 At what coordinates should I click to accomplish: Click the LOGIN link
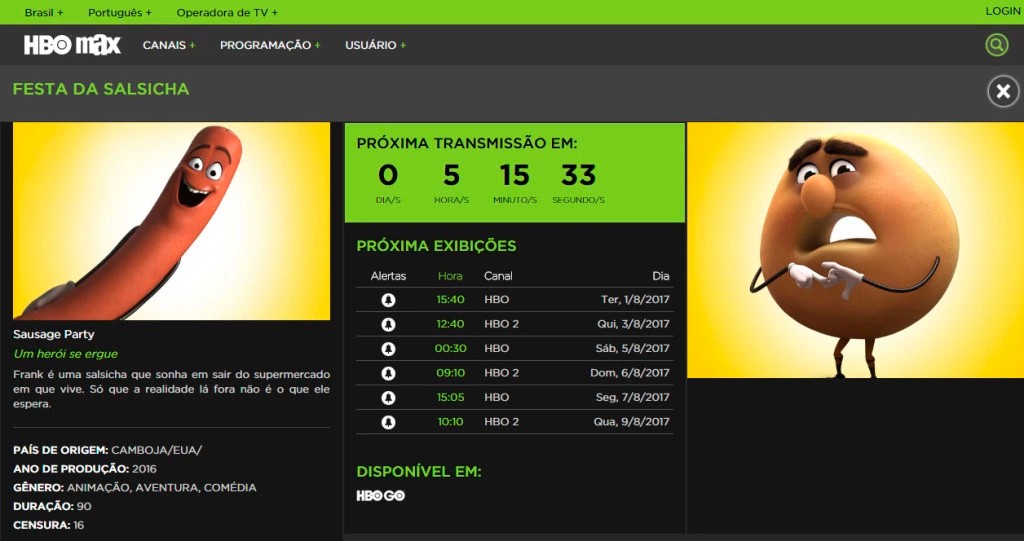click(x=1002, y=11)
